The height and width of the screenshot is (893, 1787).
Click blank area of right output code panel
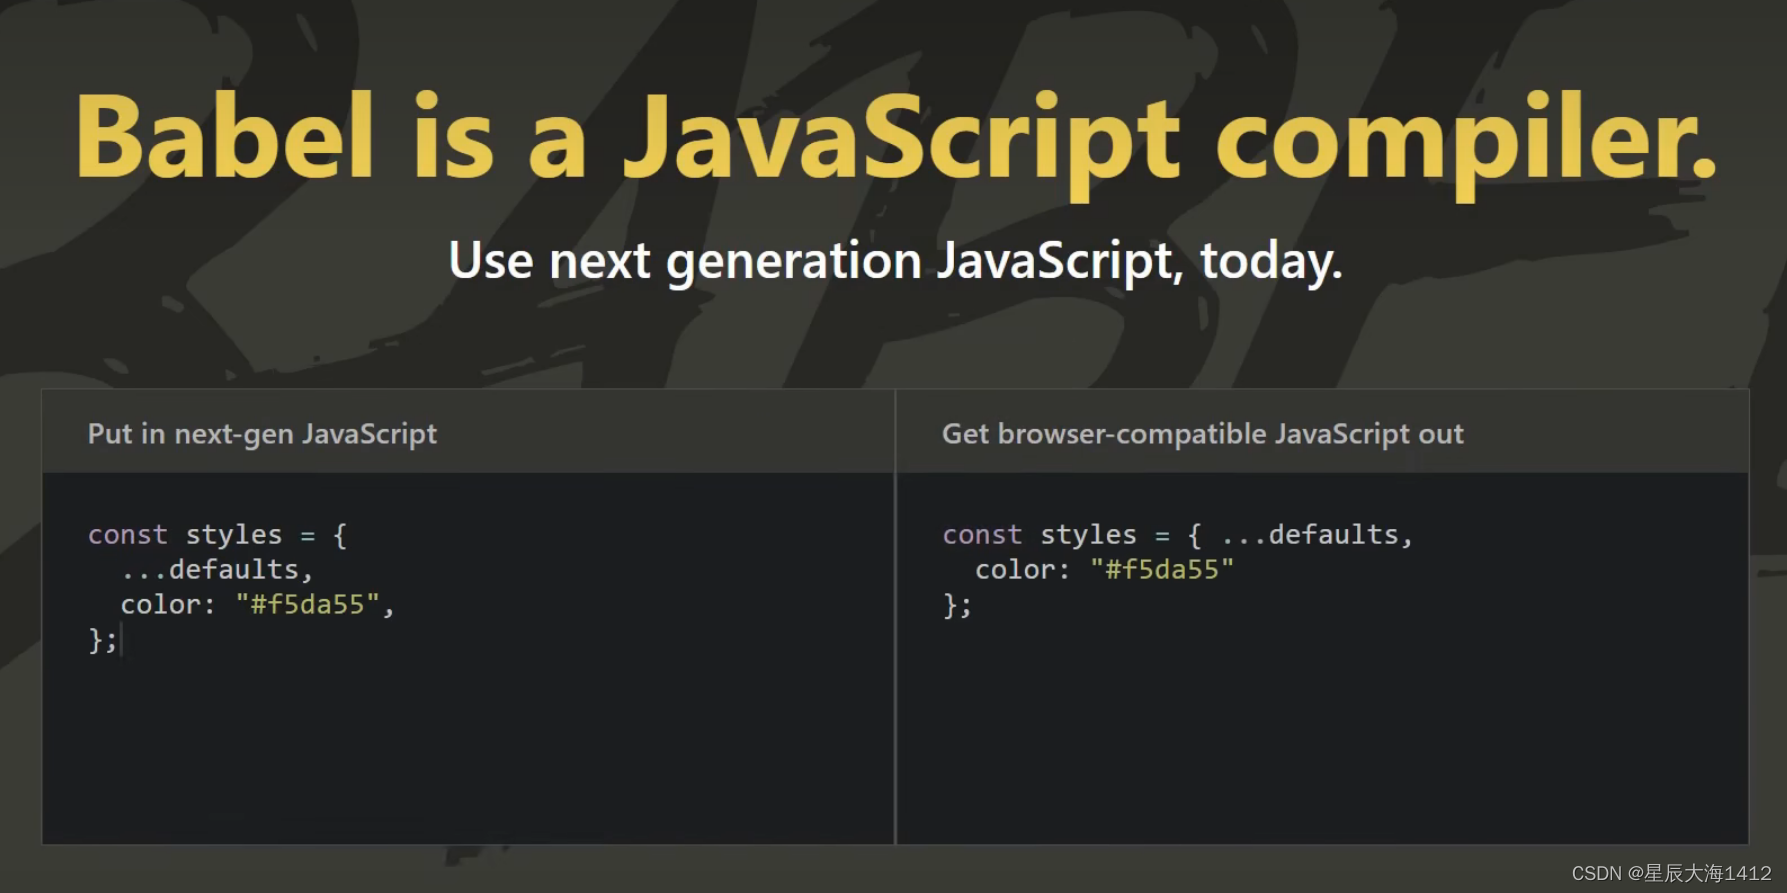1322,735
